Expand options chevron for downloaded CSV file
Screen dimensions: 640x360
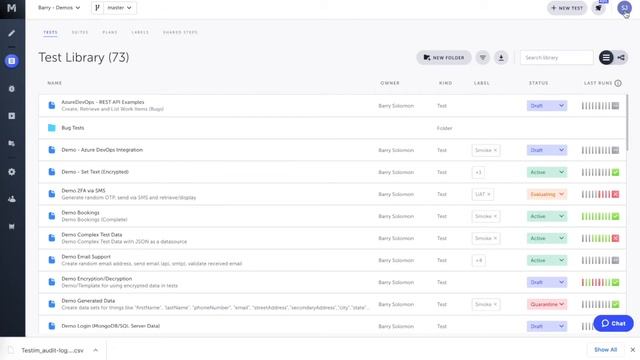tap(96, 350)
